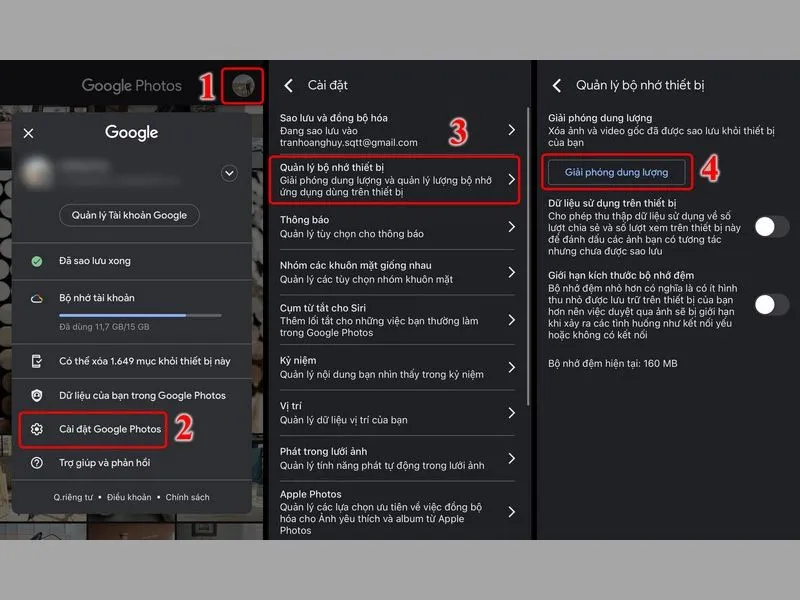This screenshot has width=800, height=600.
Task: Open Dữ liệu của bạn trong Google Photos
Action: tap(132, 395)
